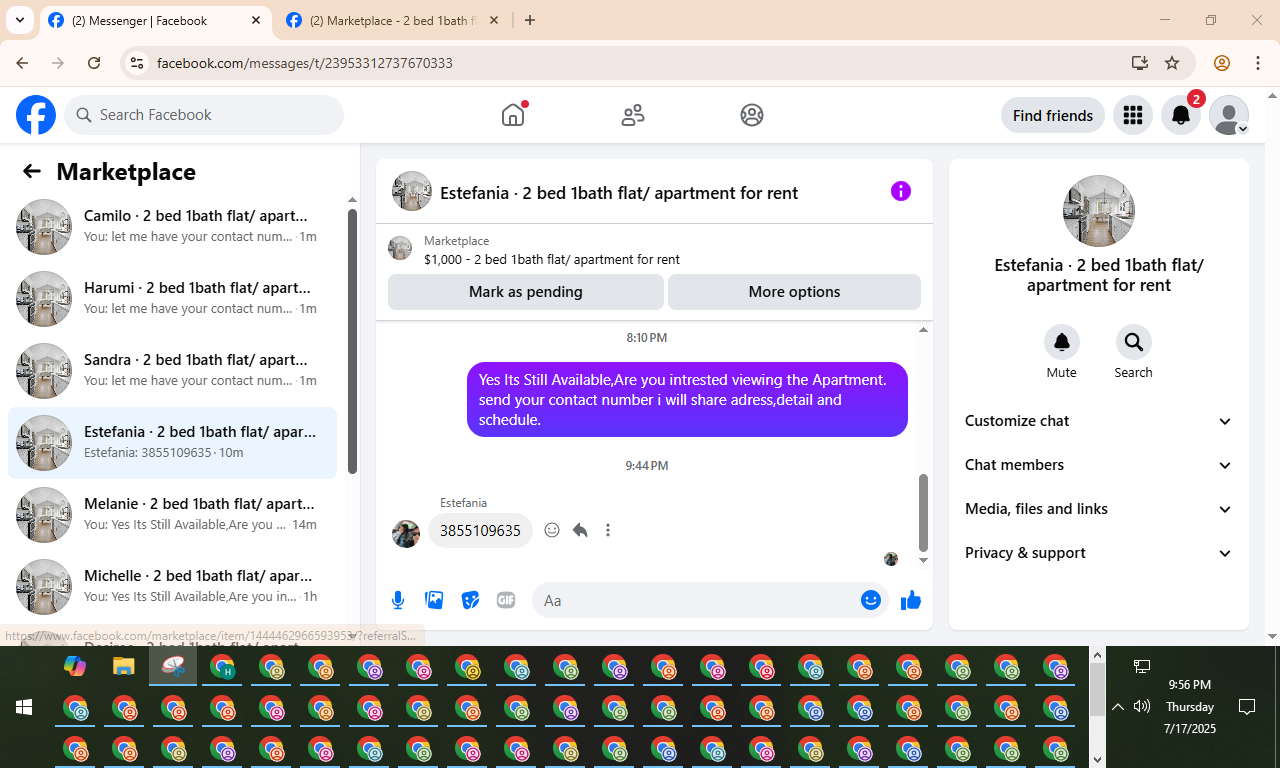Click the chat messages scrollbar thumb
1280x768 pixels.
tap(923, 512)
